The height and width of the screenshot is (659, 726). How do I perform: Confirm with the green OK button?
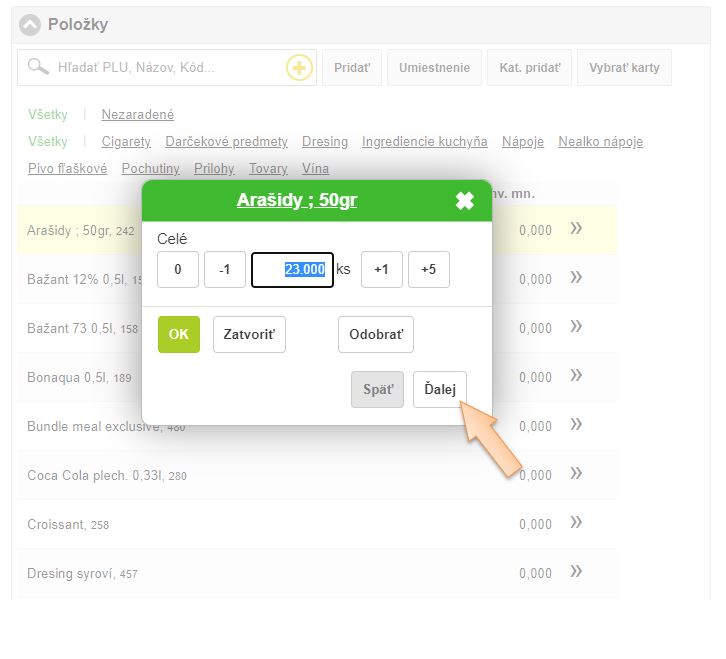(179, 335)
